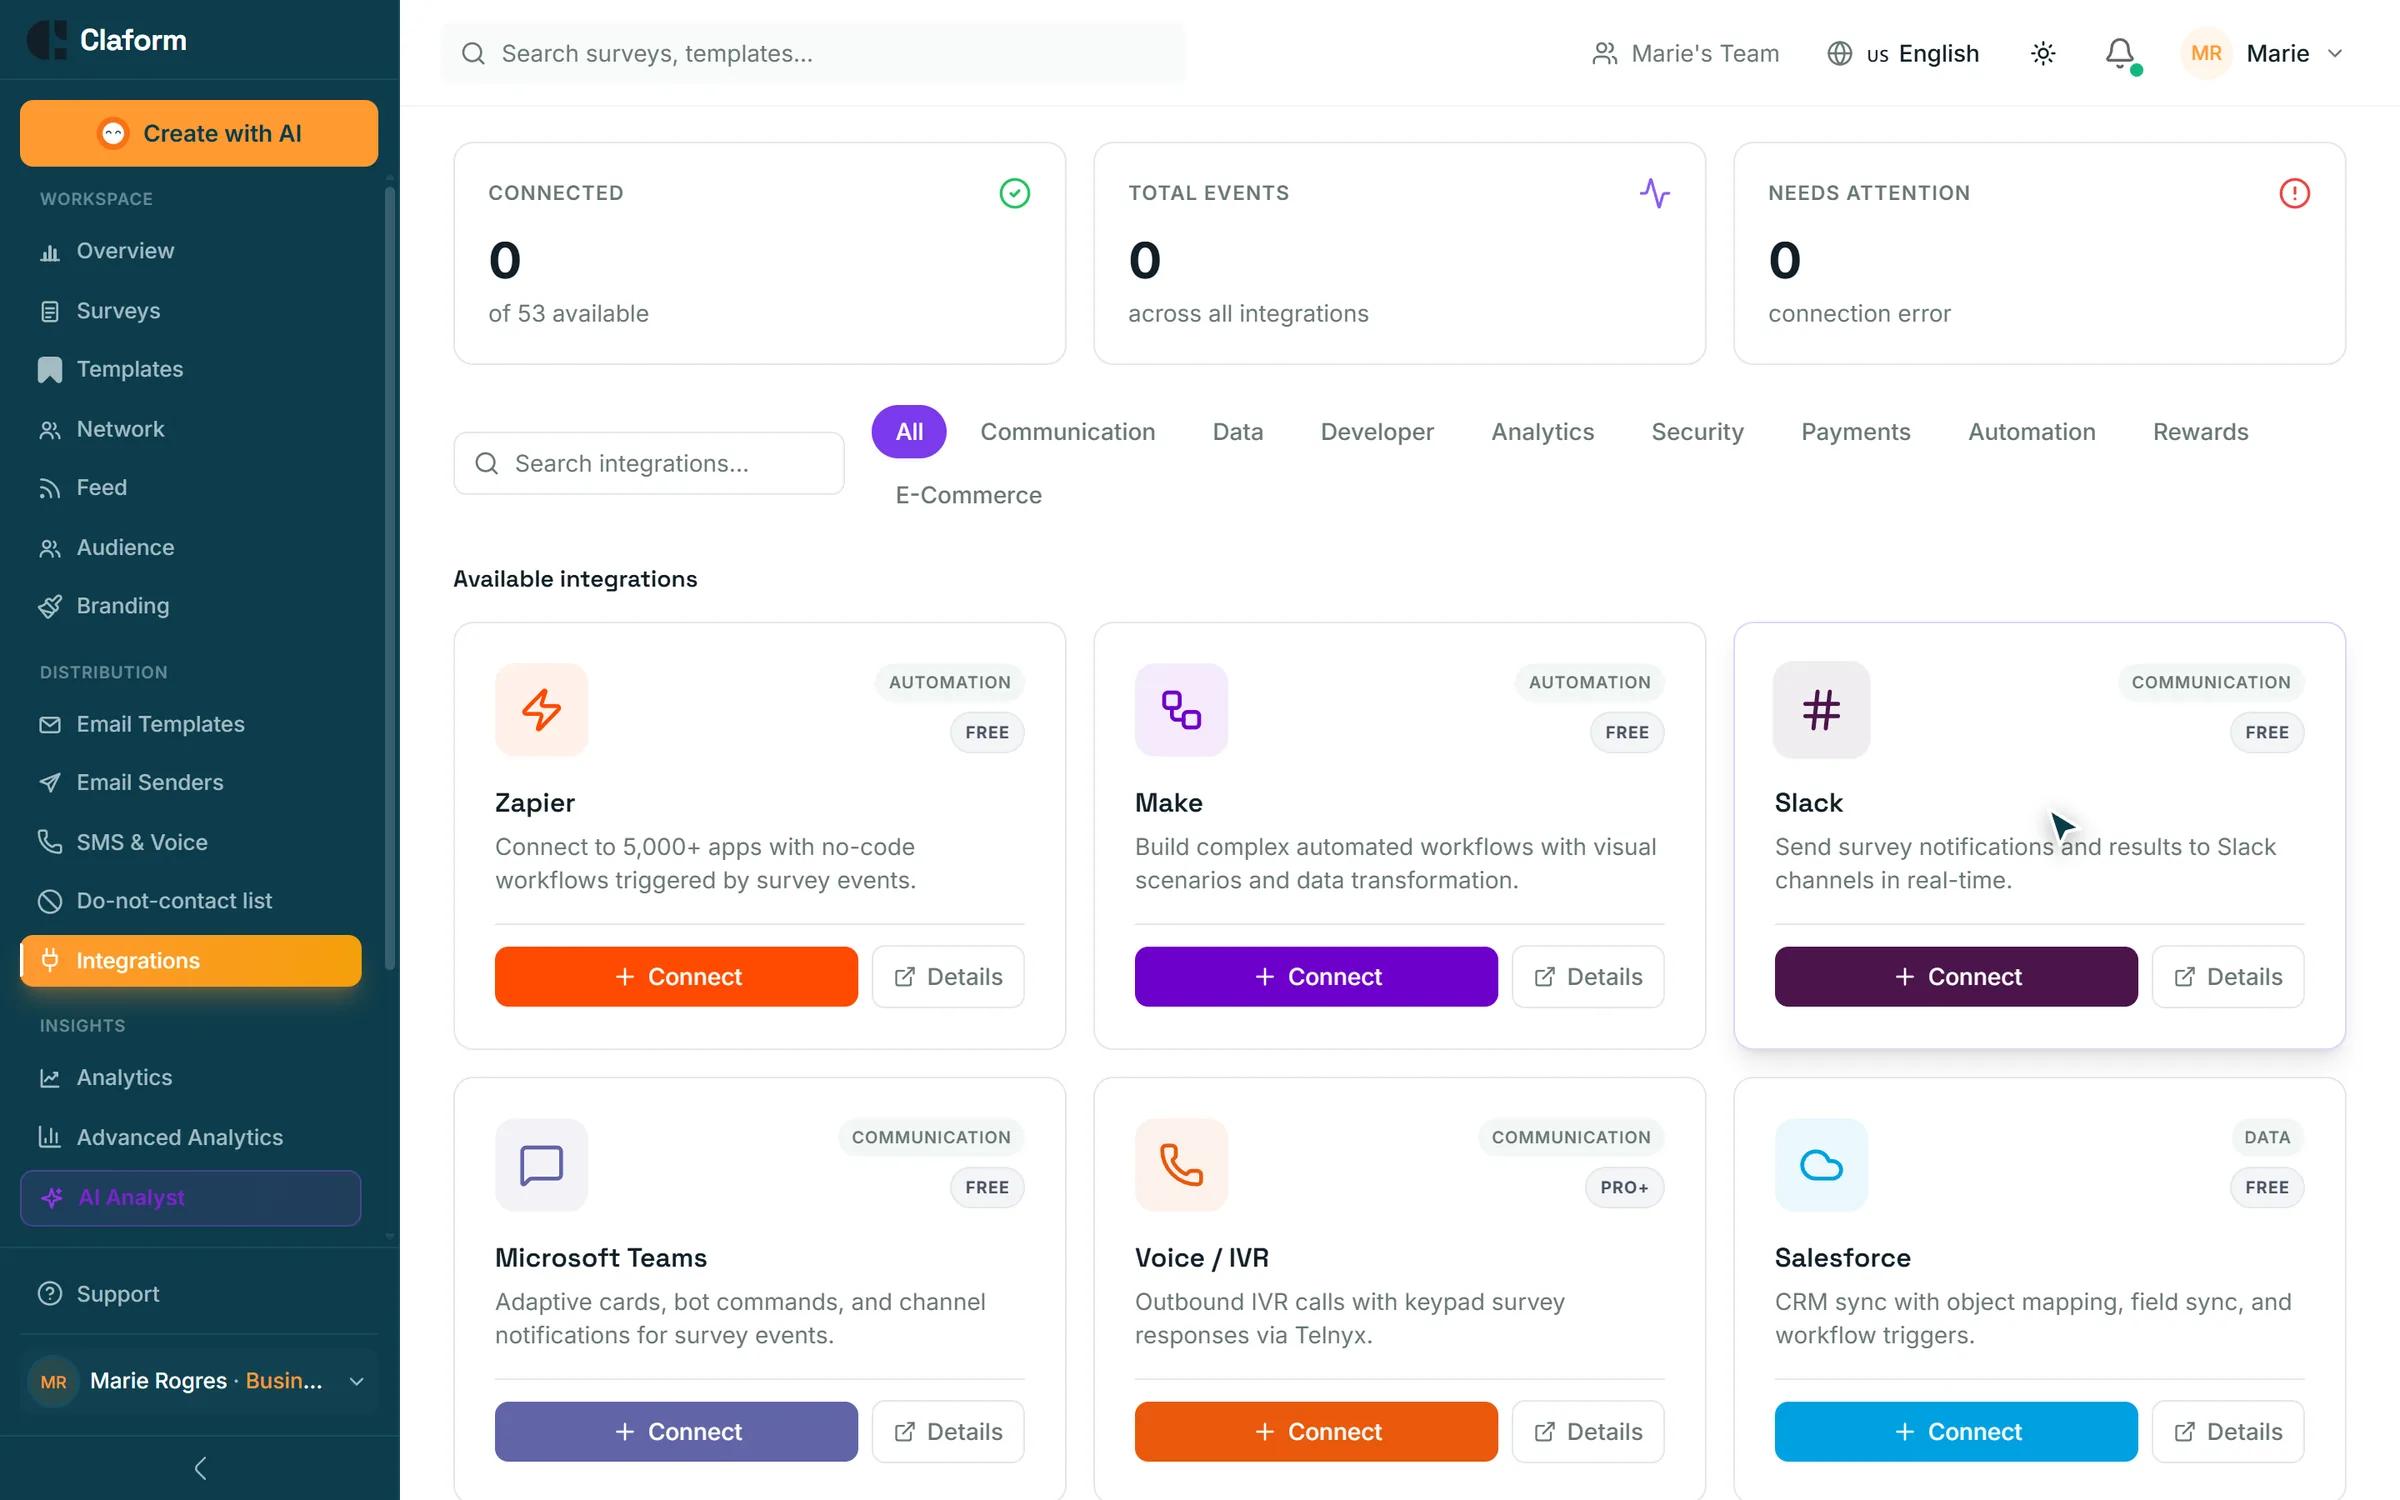Open sidebar Analytics under Insights
This screenshot has width=2400, height=1500.
[190, 1077]
